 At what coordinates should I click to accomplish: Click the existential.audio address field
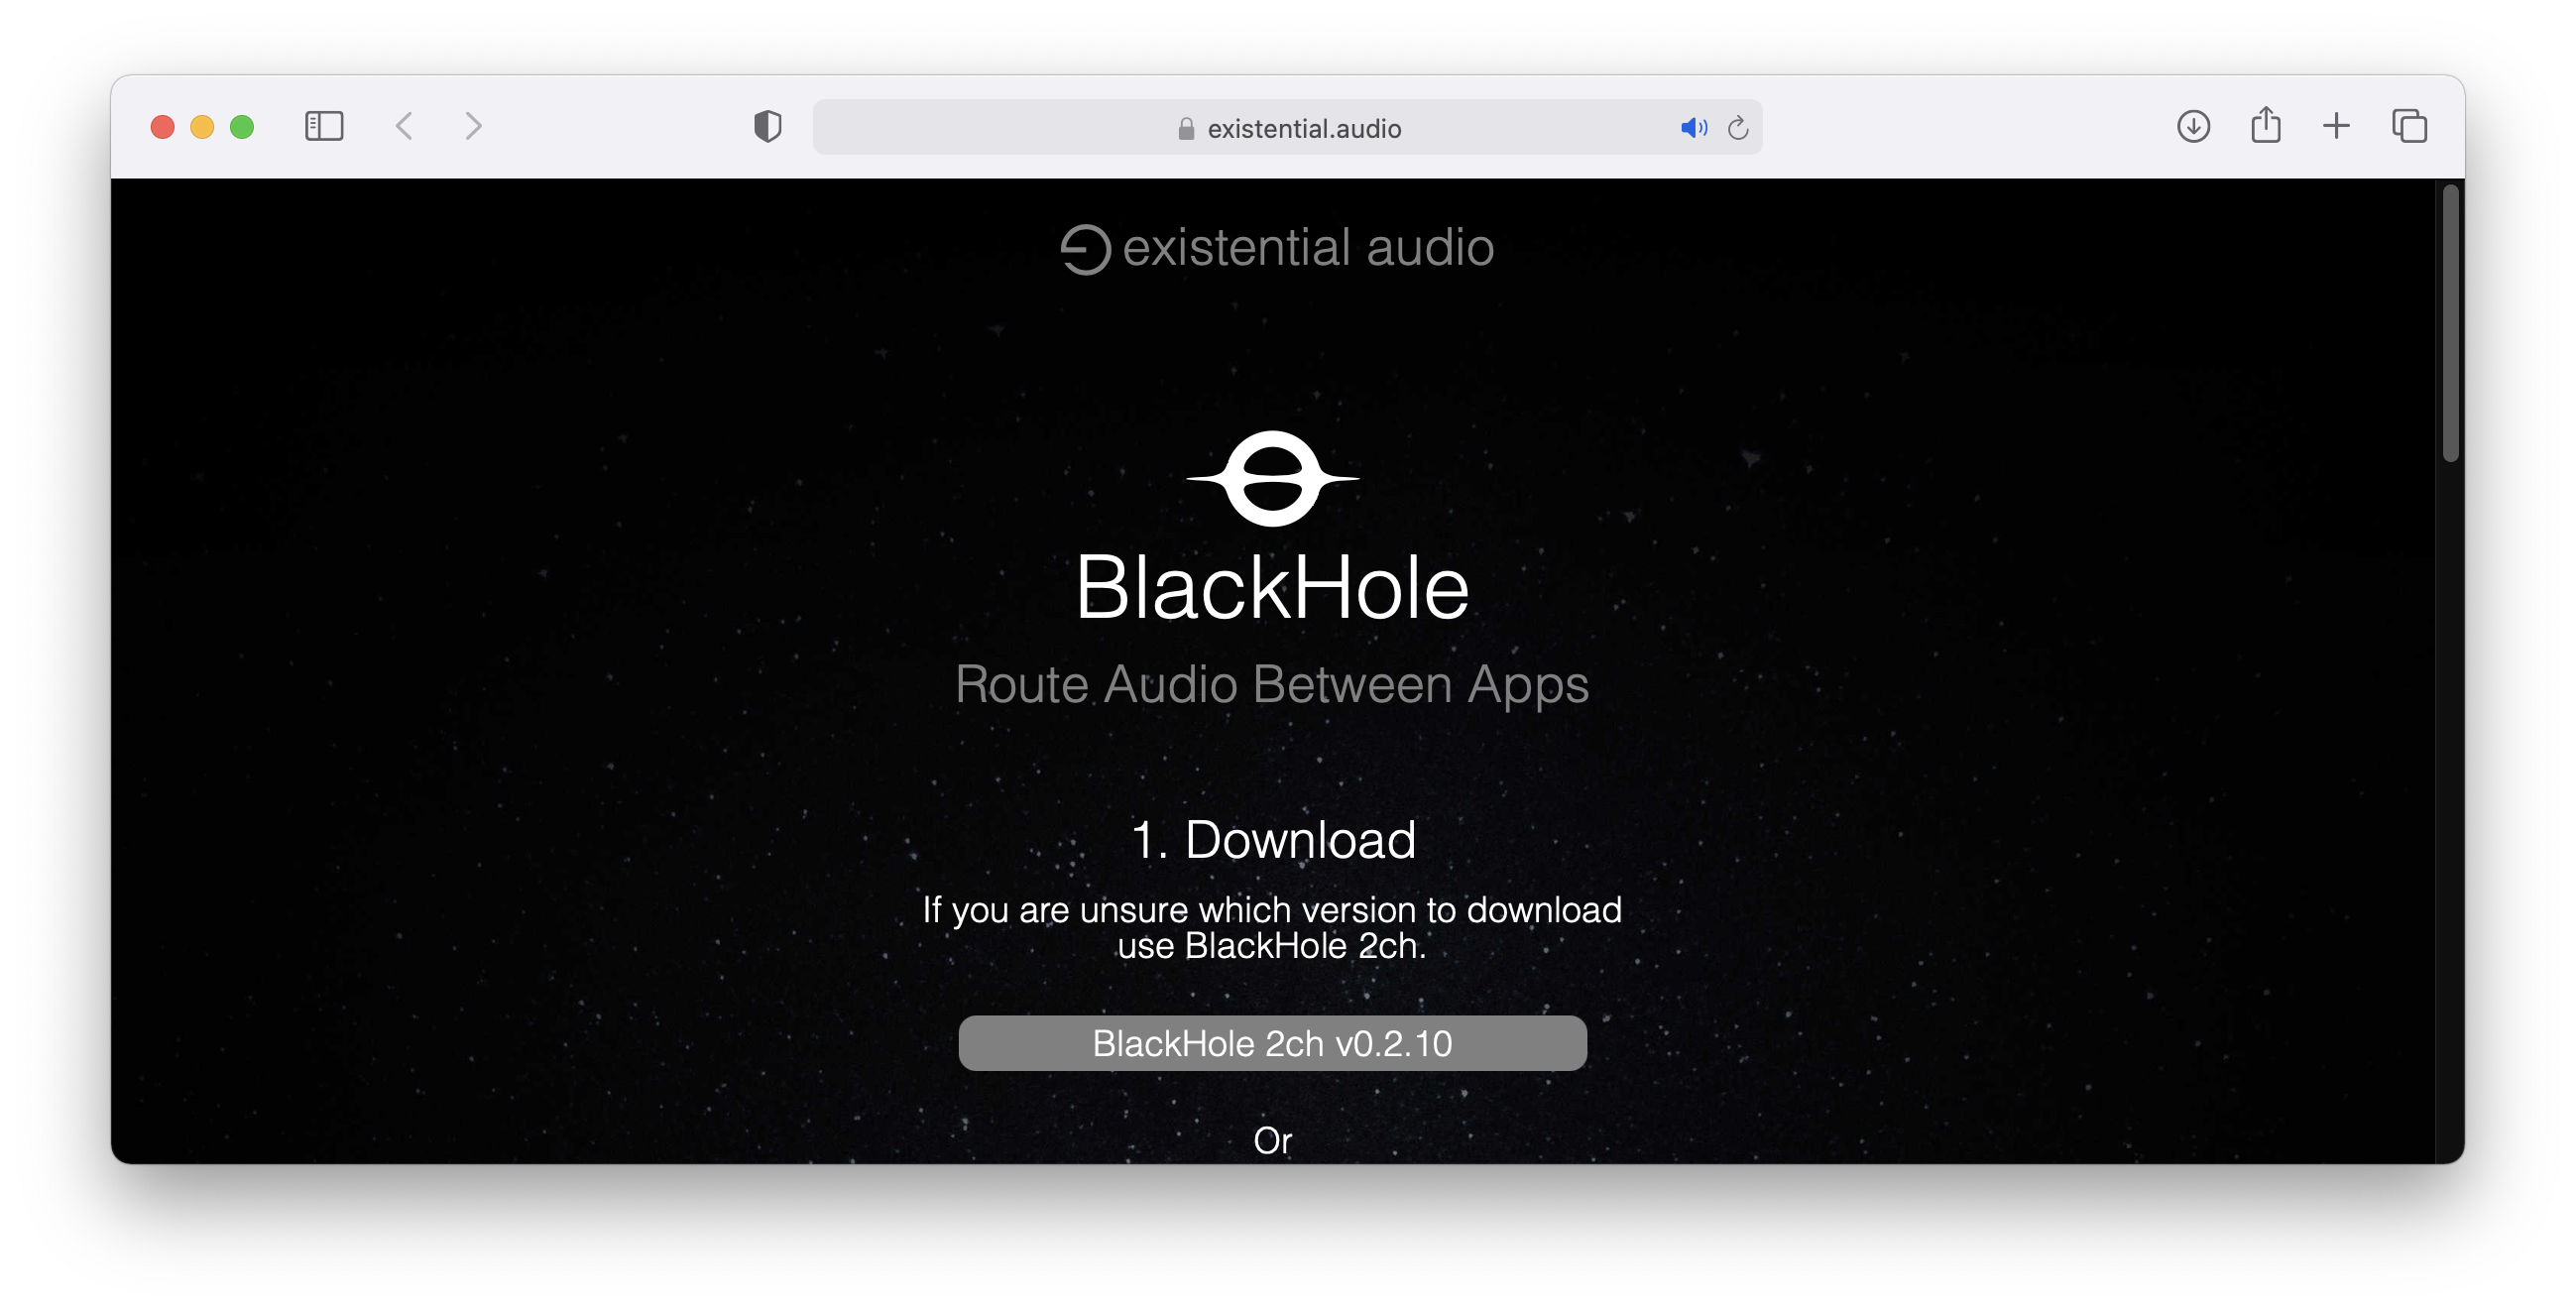click(1303, 128)
